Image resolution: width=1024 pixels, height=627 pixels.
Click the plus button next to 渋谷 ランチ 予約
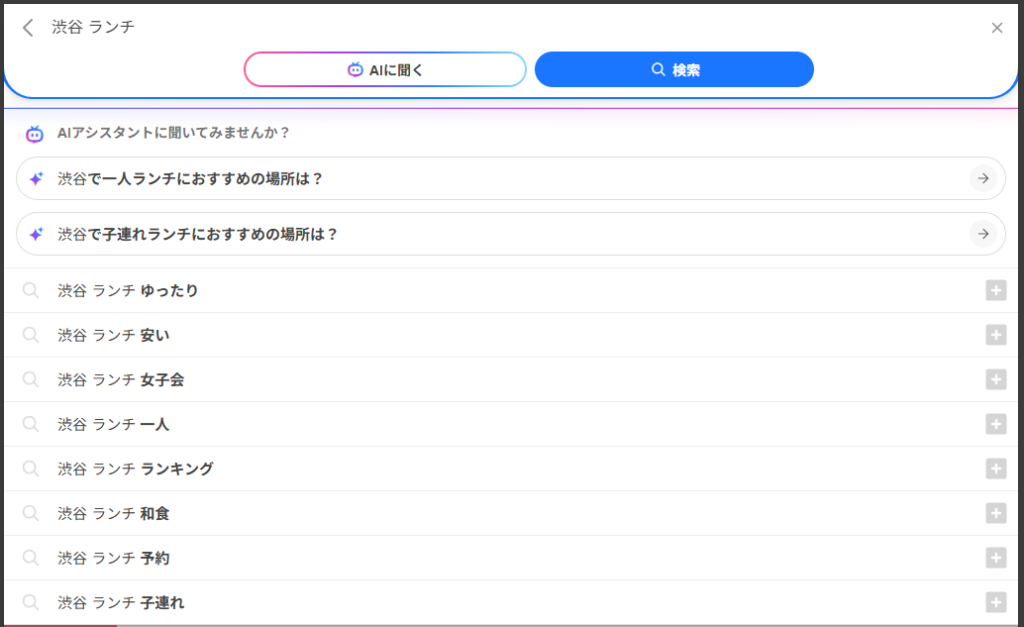tap(995, 558)
